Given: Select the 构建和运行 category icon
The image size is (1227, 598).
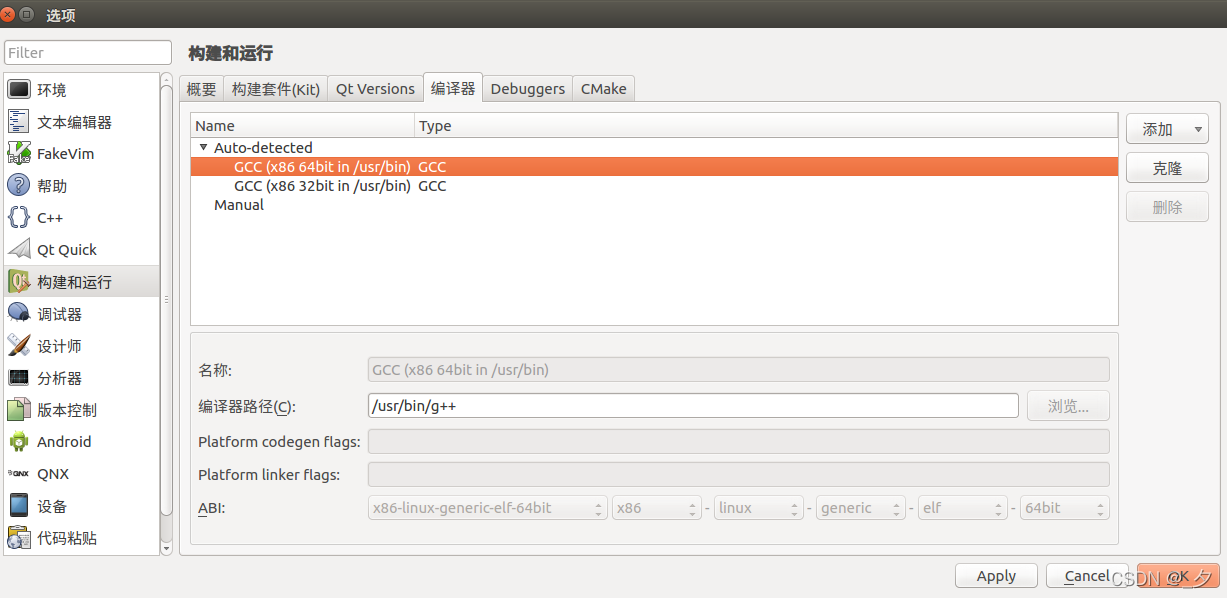Looking at the screenshot, I should point(19,282).
